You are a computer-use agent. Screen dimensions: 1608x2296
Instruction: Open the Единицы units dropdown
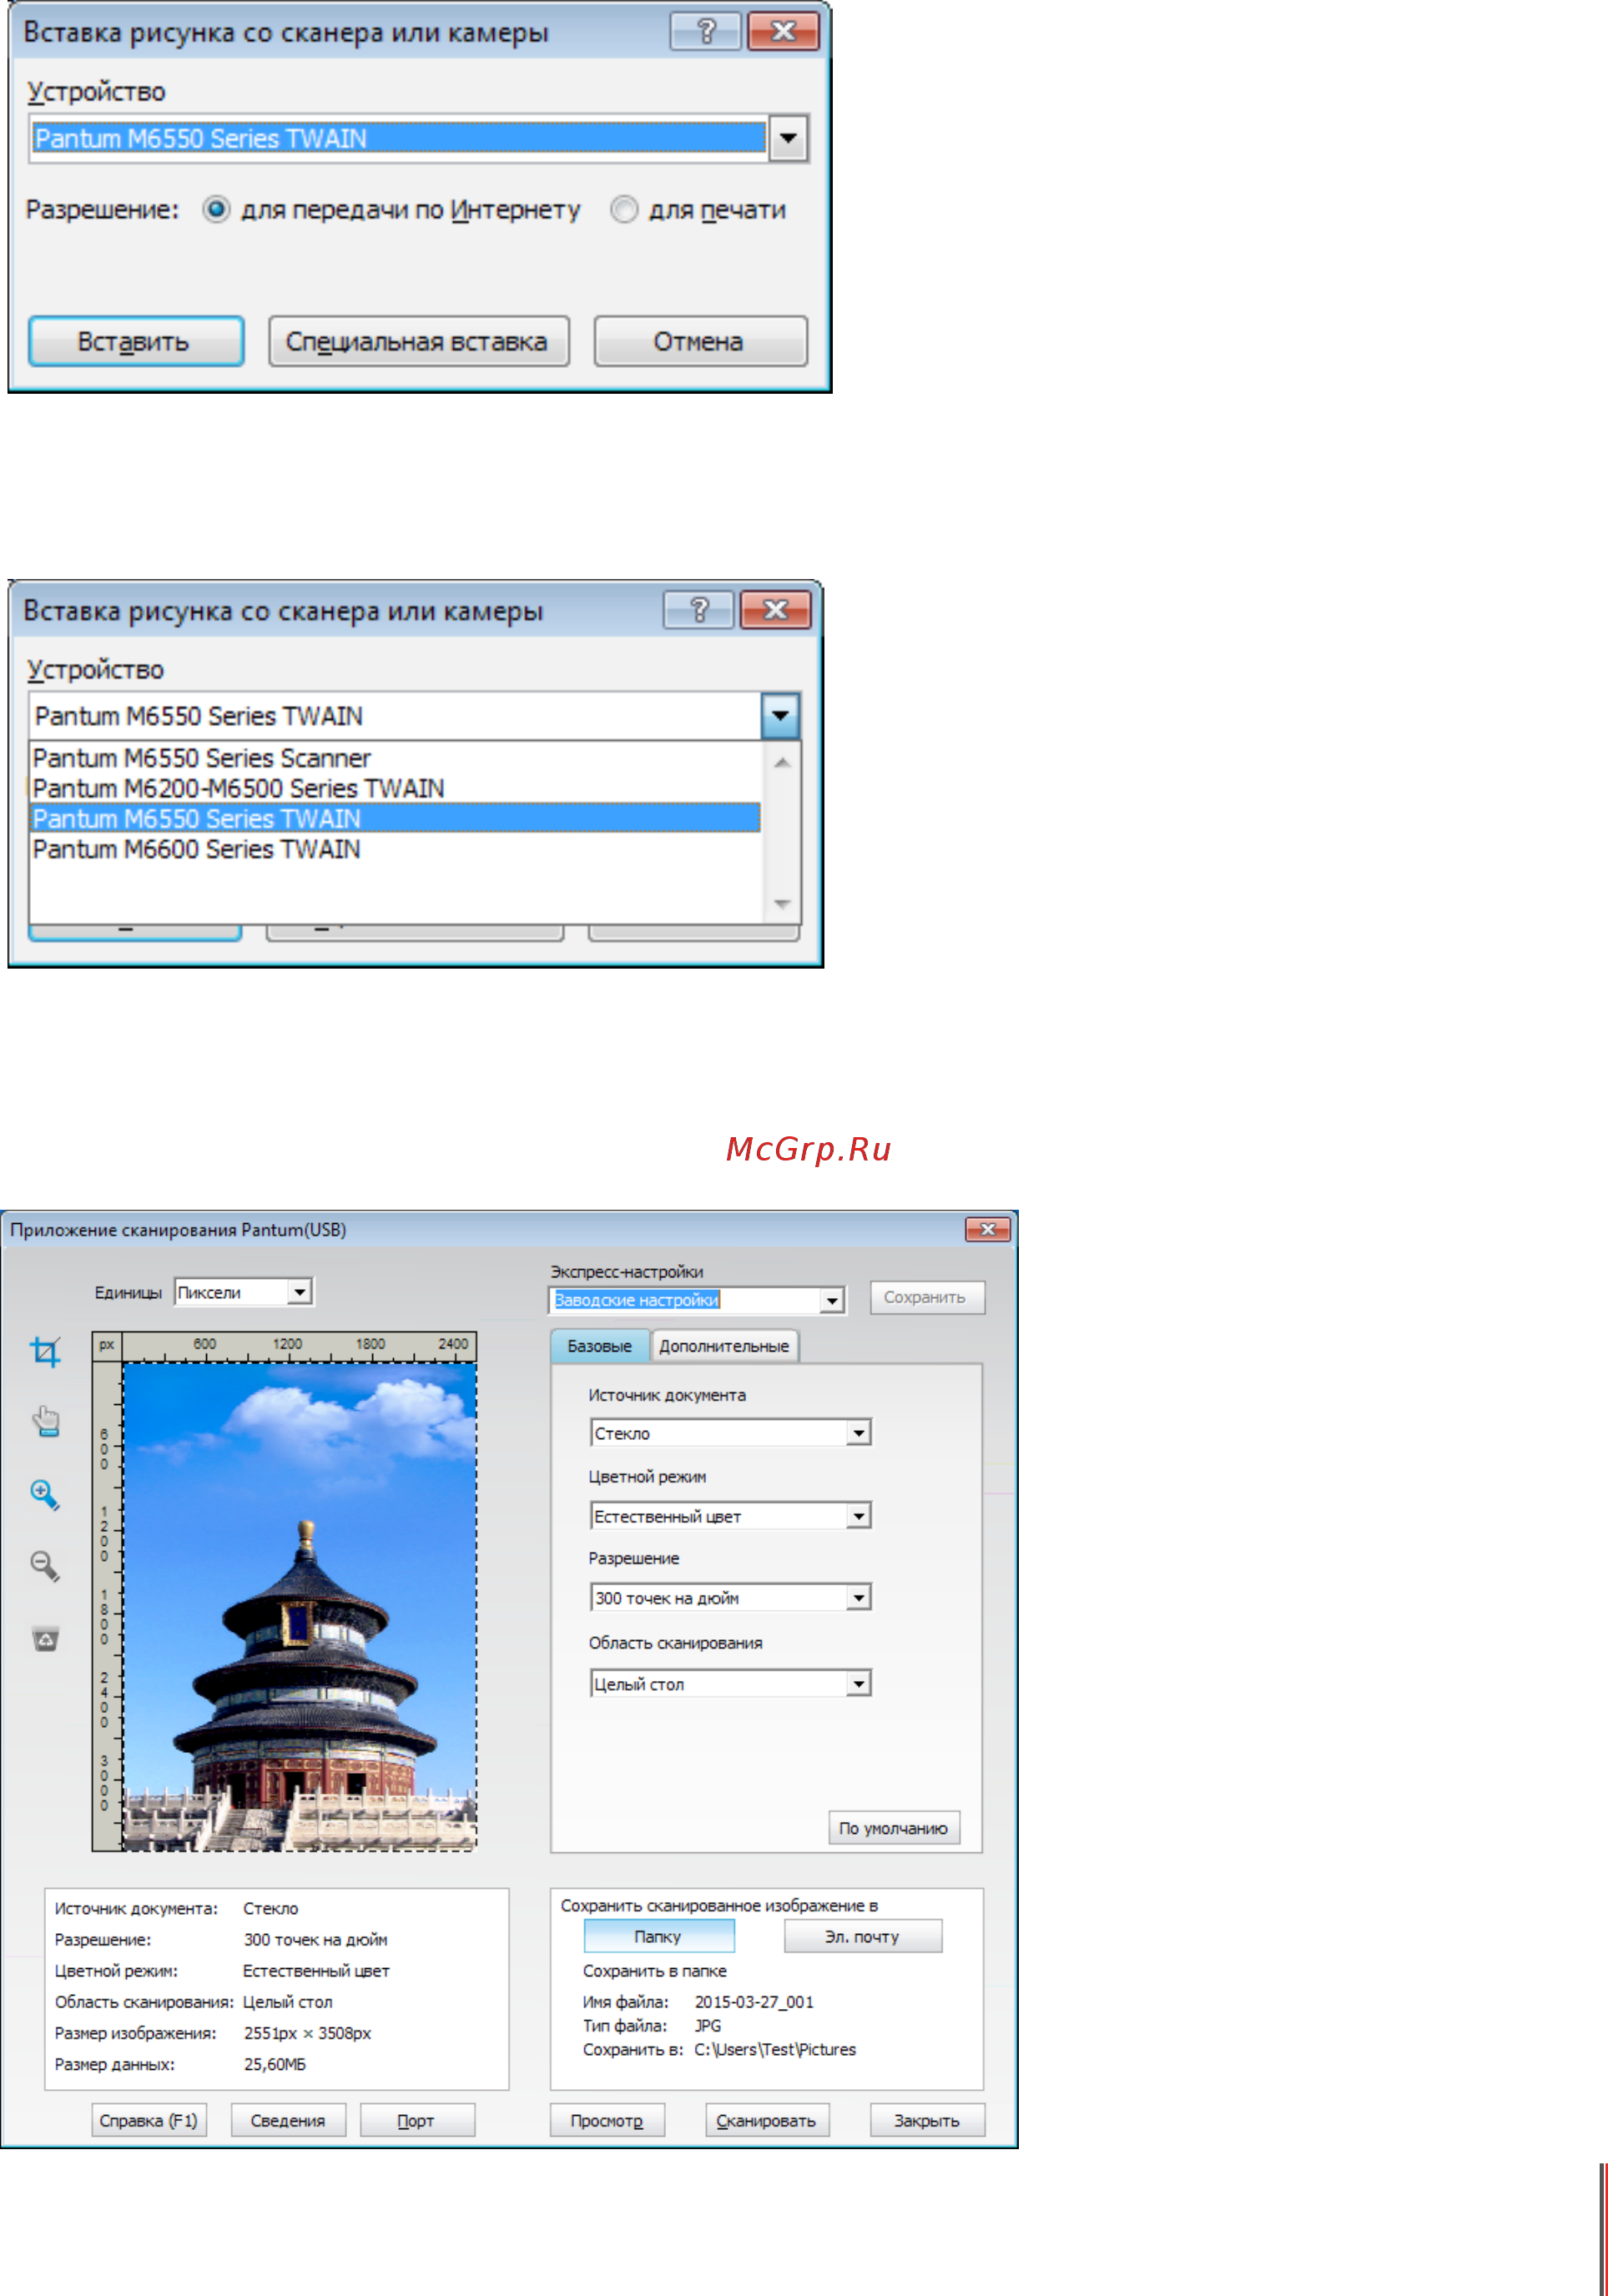click(x=300, y=1292)
